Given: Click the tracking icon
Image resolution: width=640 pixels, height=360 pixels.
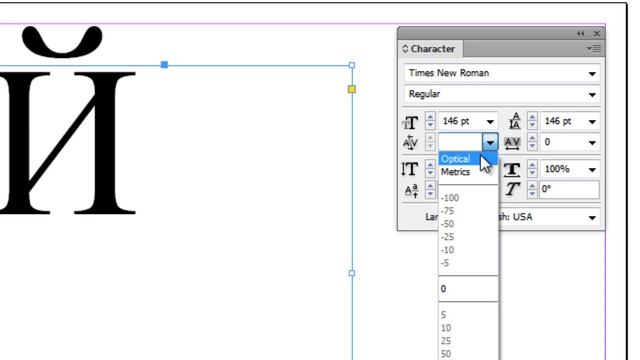Looking at the screenshot, I should coord(512,143).
